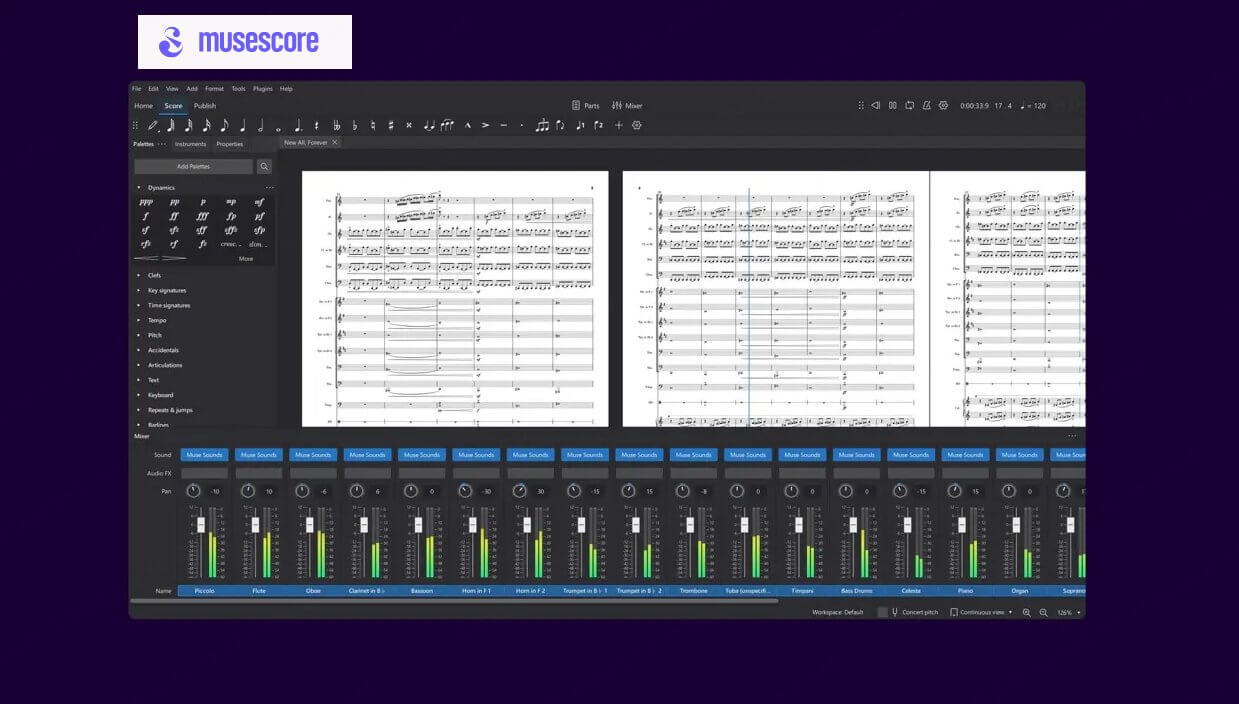Select the sharp accidental icon
1239x704 pixels.
(x=391, y=125)
